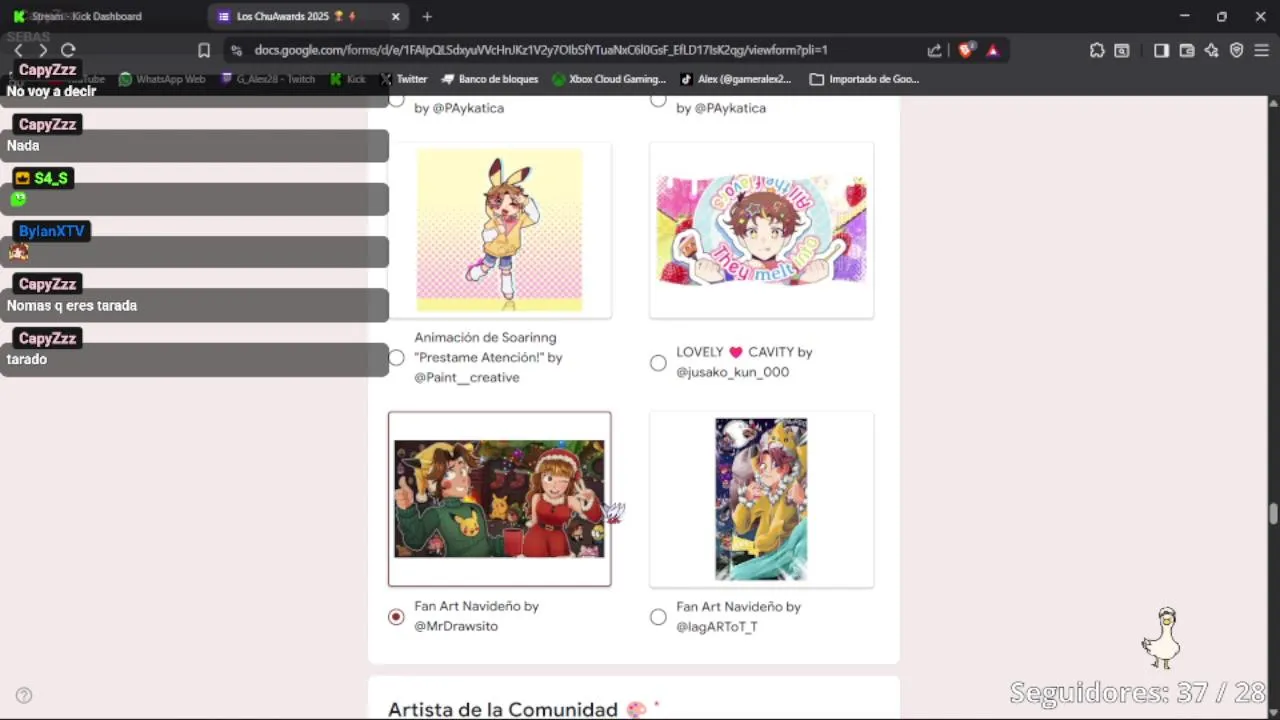The width and height of the screenshot is (1280, 720).
Task: Open the Brave Rewards triangle icon
Action: click(x=992, y=50)
